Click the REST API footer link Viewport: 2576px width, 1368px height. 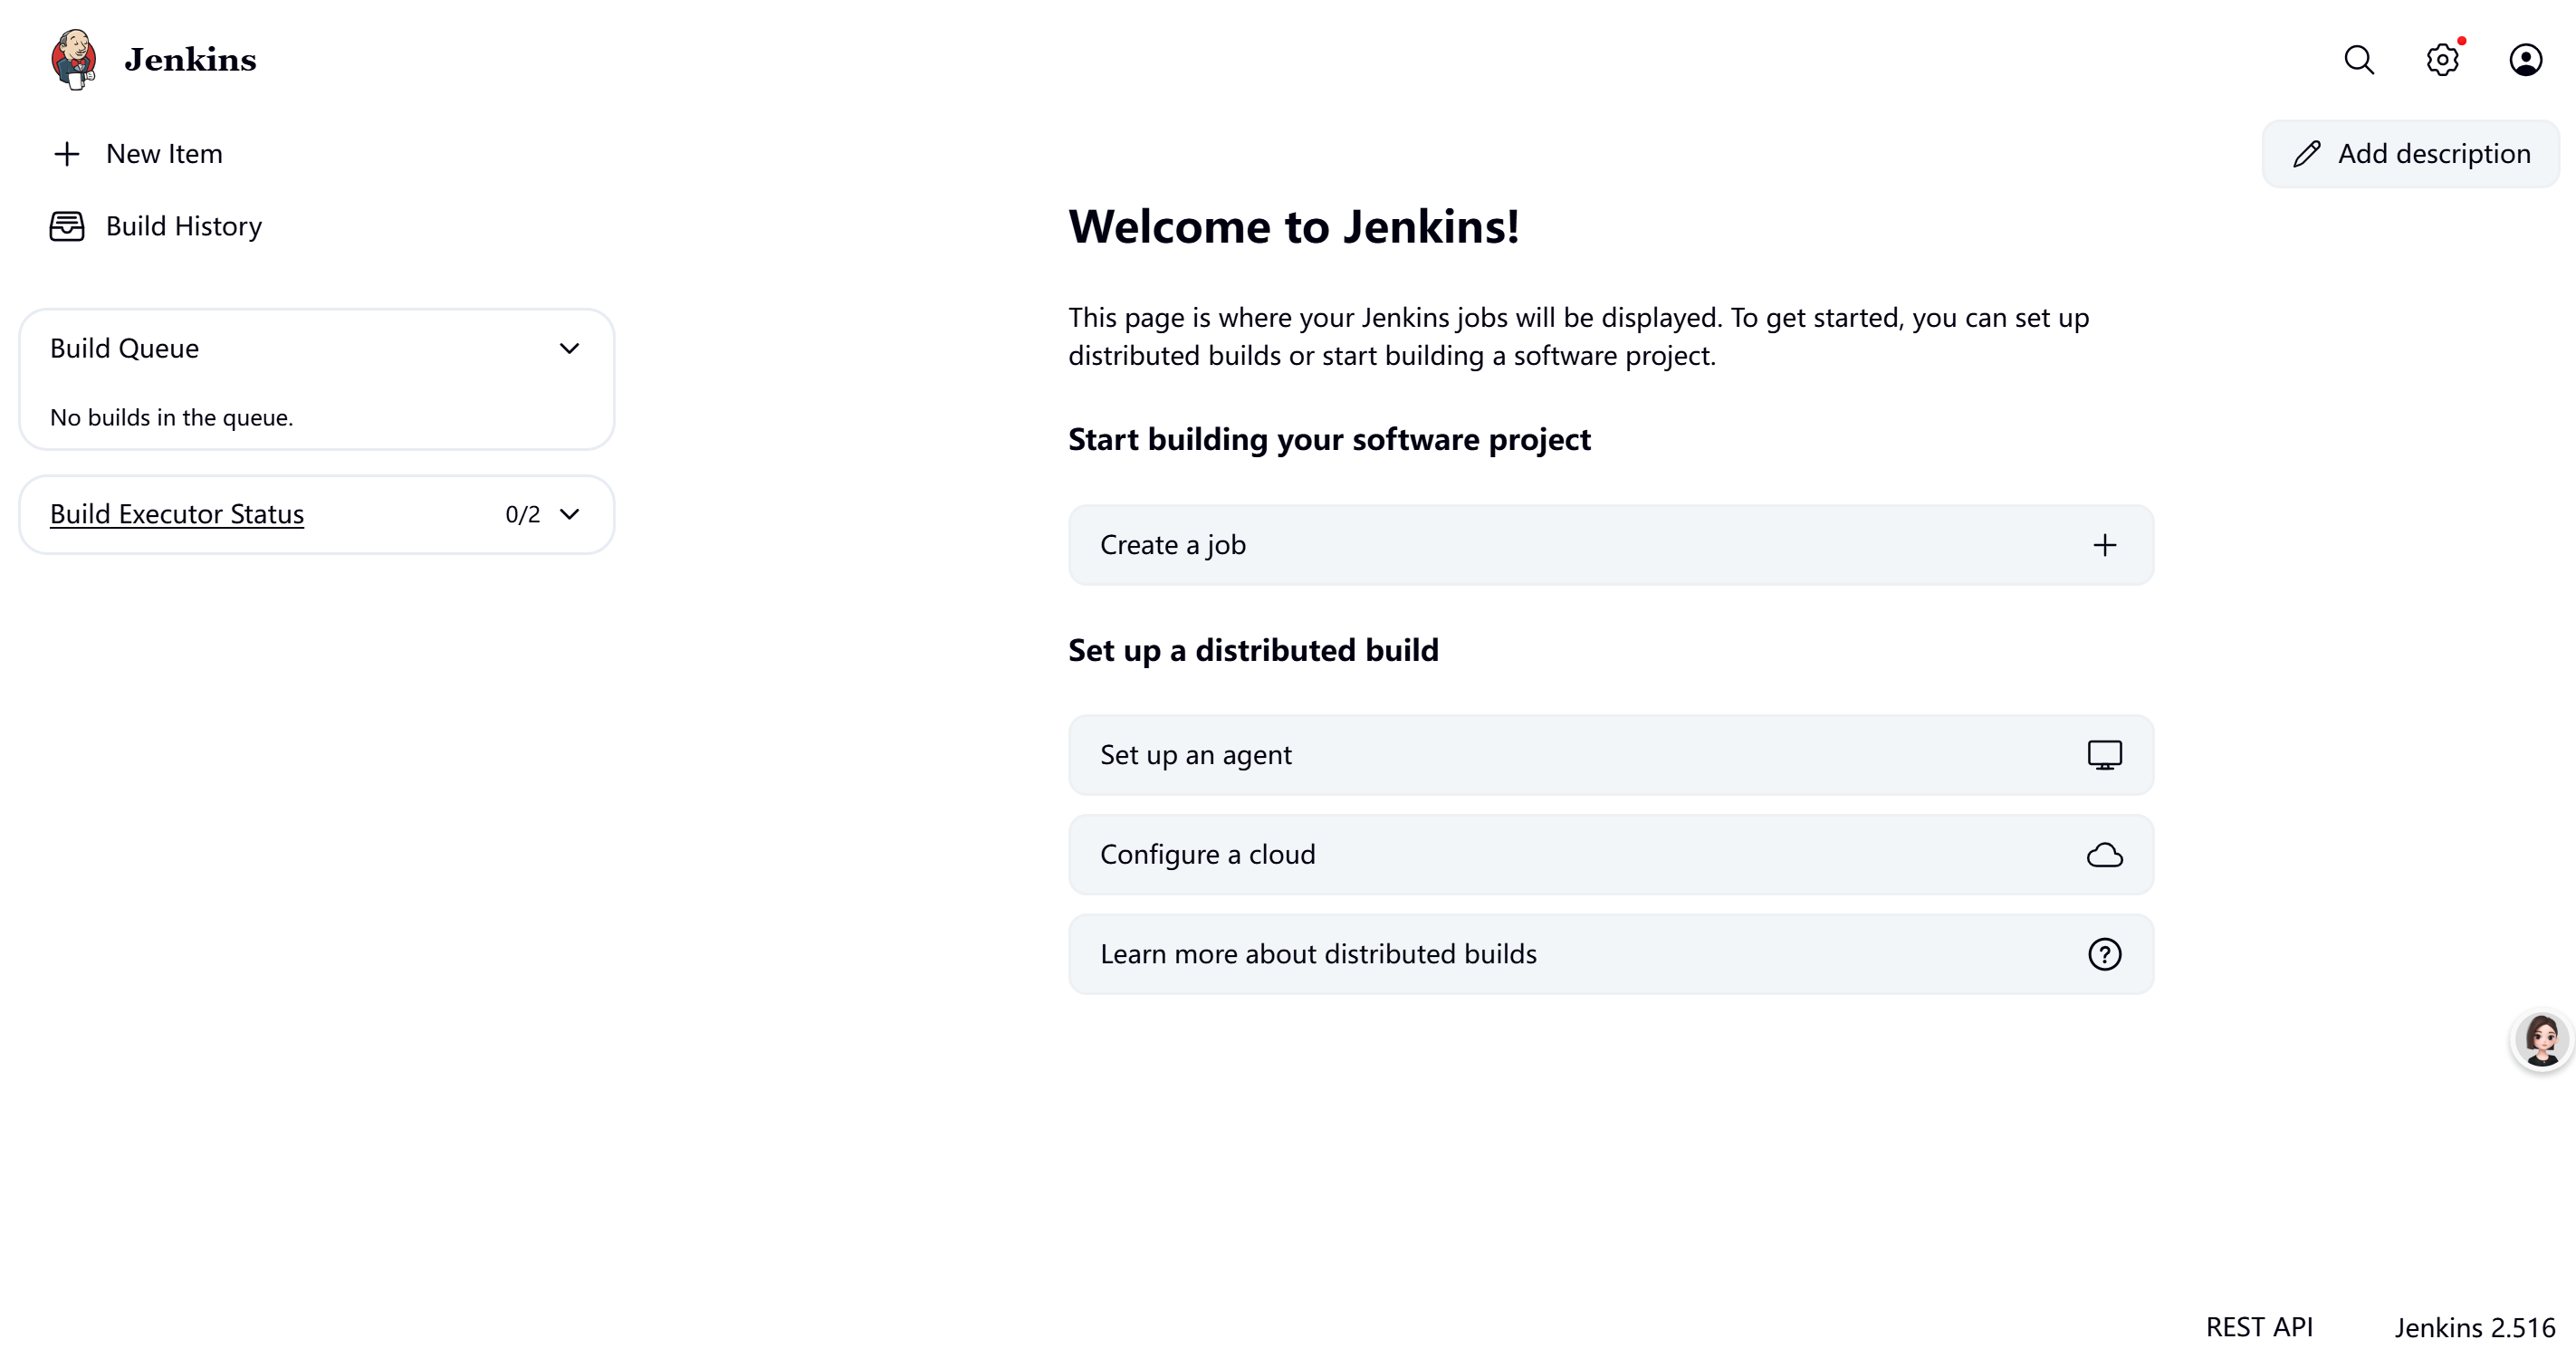[x=2259, y=1327]
